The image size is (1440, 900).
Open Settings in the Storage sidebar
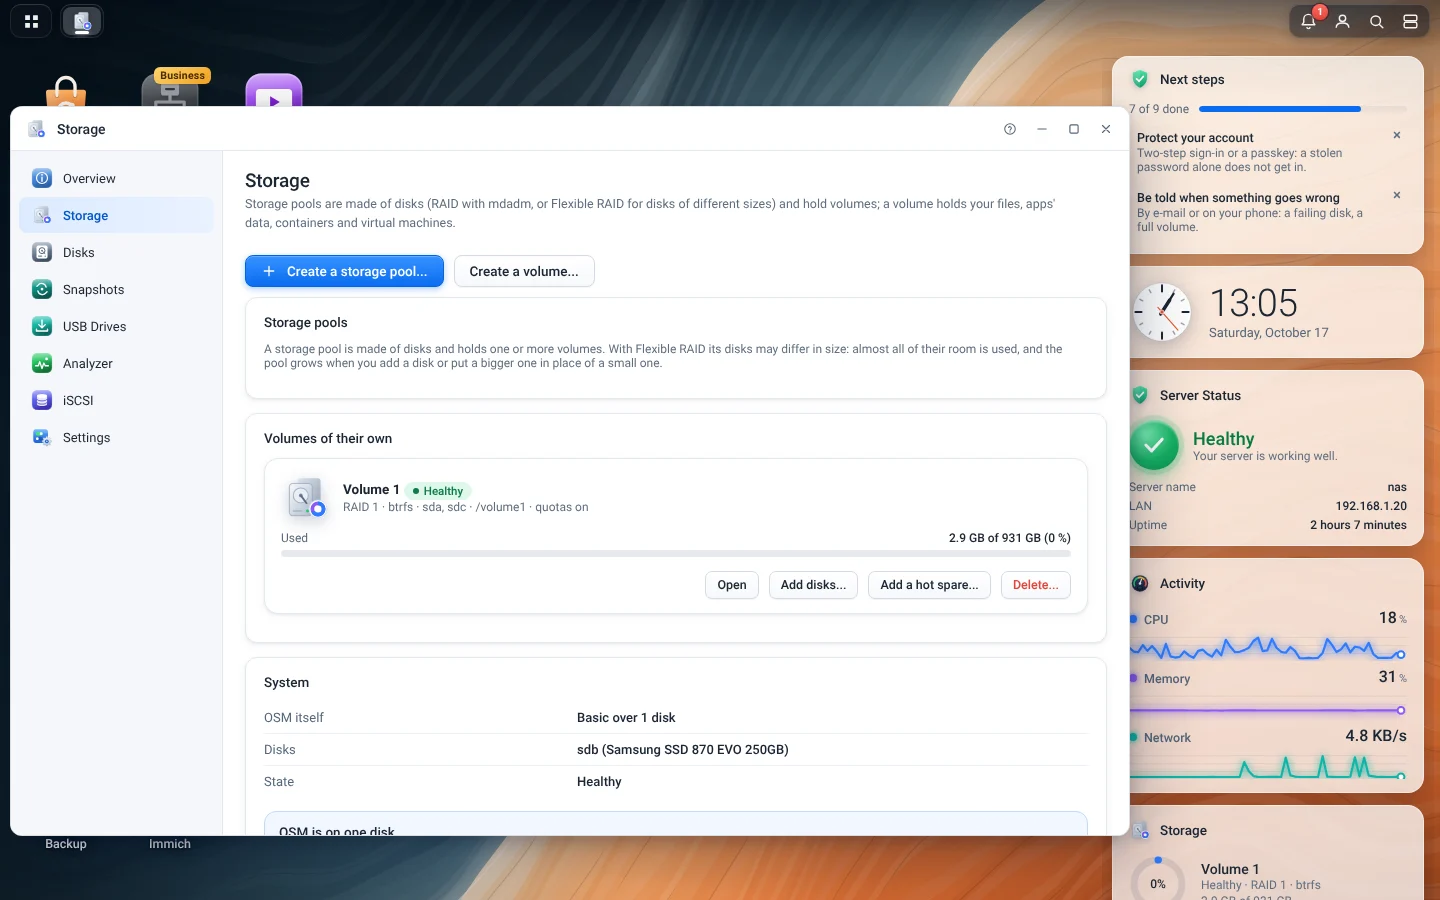click(117, 437)
